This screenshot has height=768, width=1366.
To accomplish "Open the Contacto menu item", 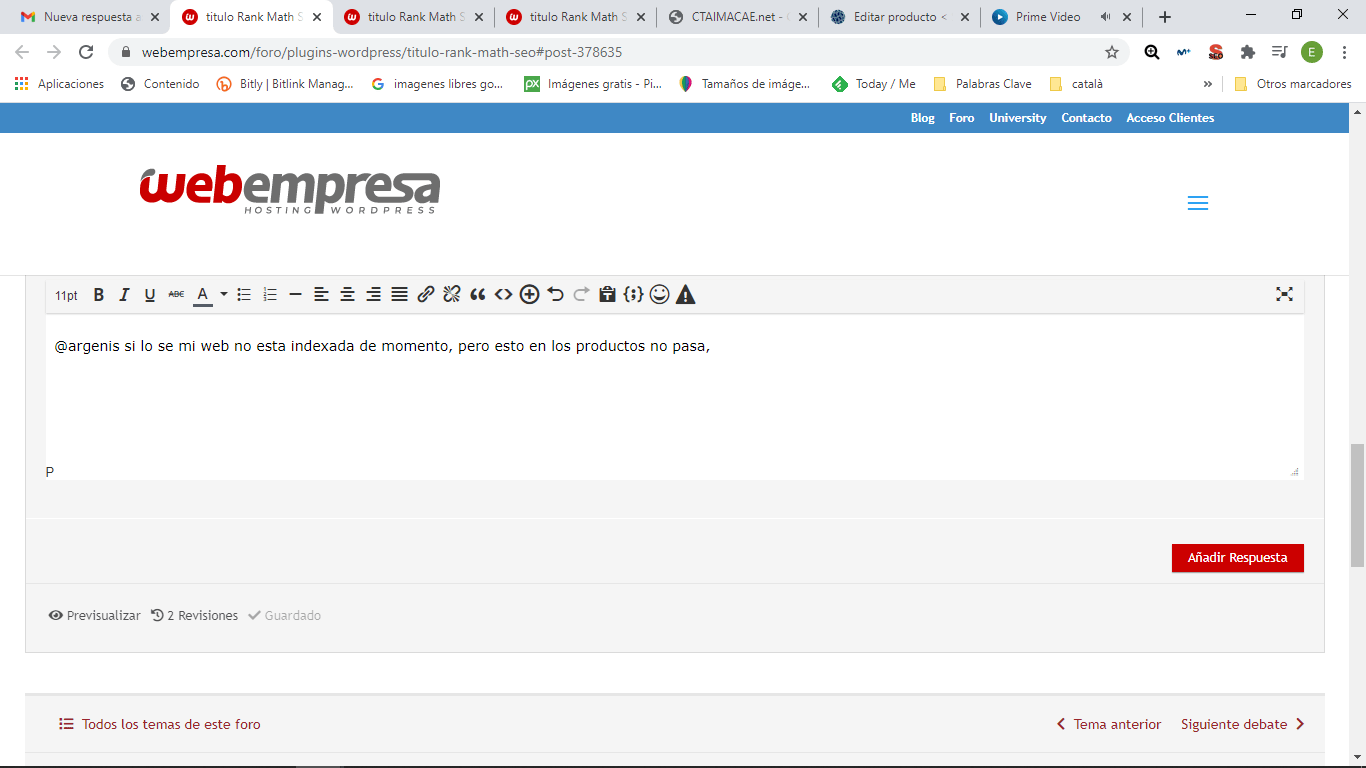I will [x=1086, y=118].
